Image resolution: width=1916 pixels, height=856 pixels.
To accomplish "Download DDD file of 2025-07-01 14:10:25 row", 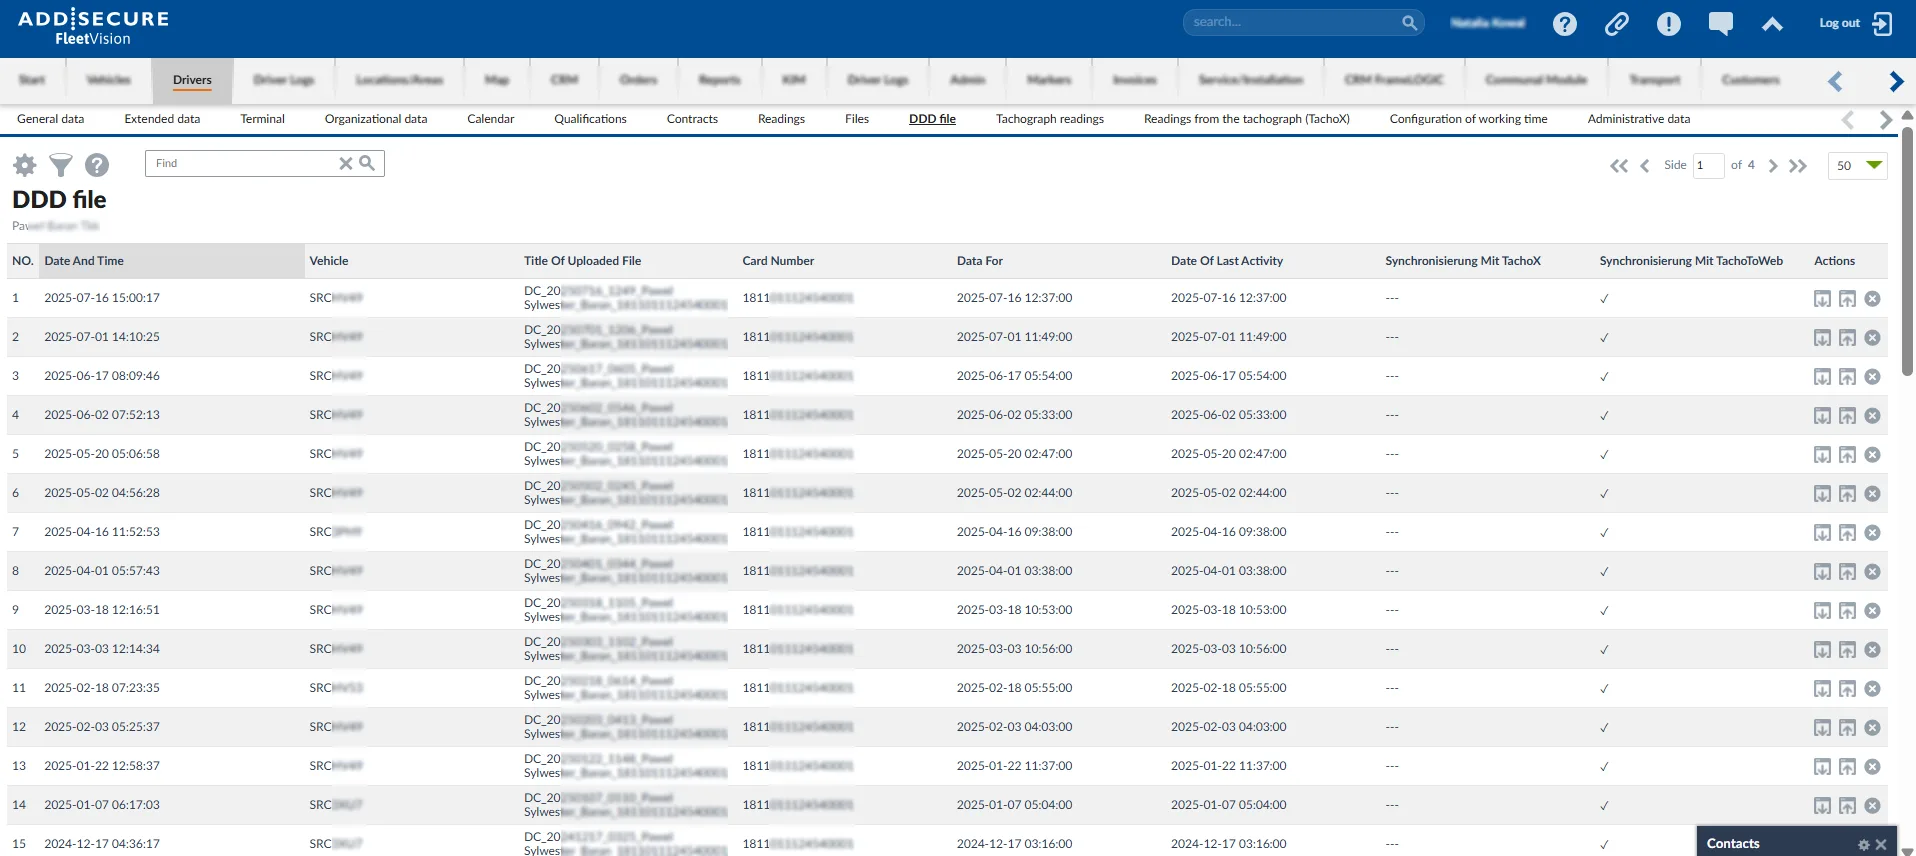I will pos(1822,338).
